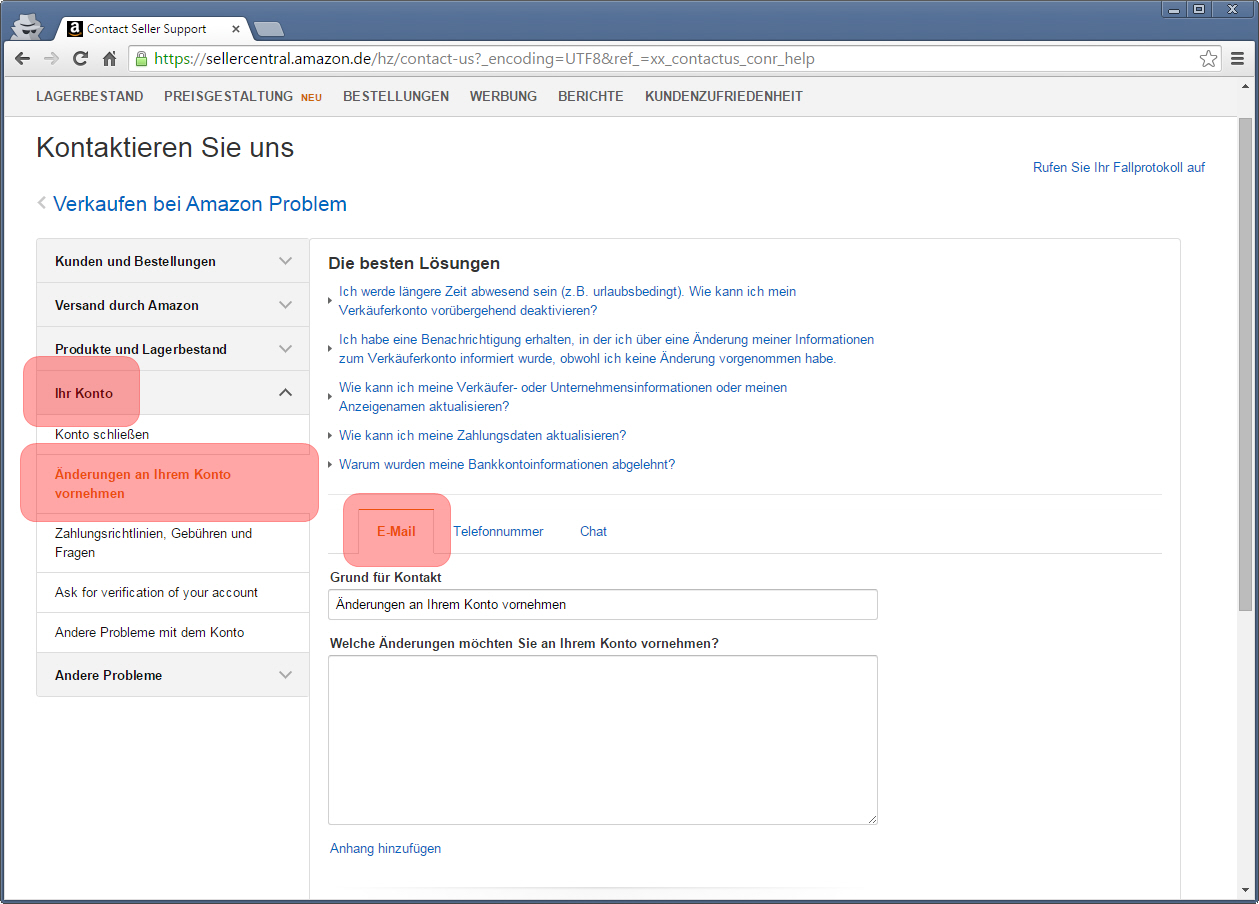Open link about Benachrichtigung of account information change

pyautogui.click(x=606, y=349)
